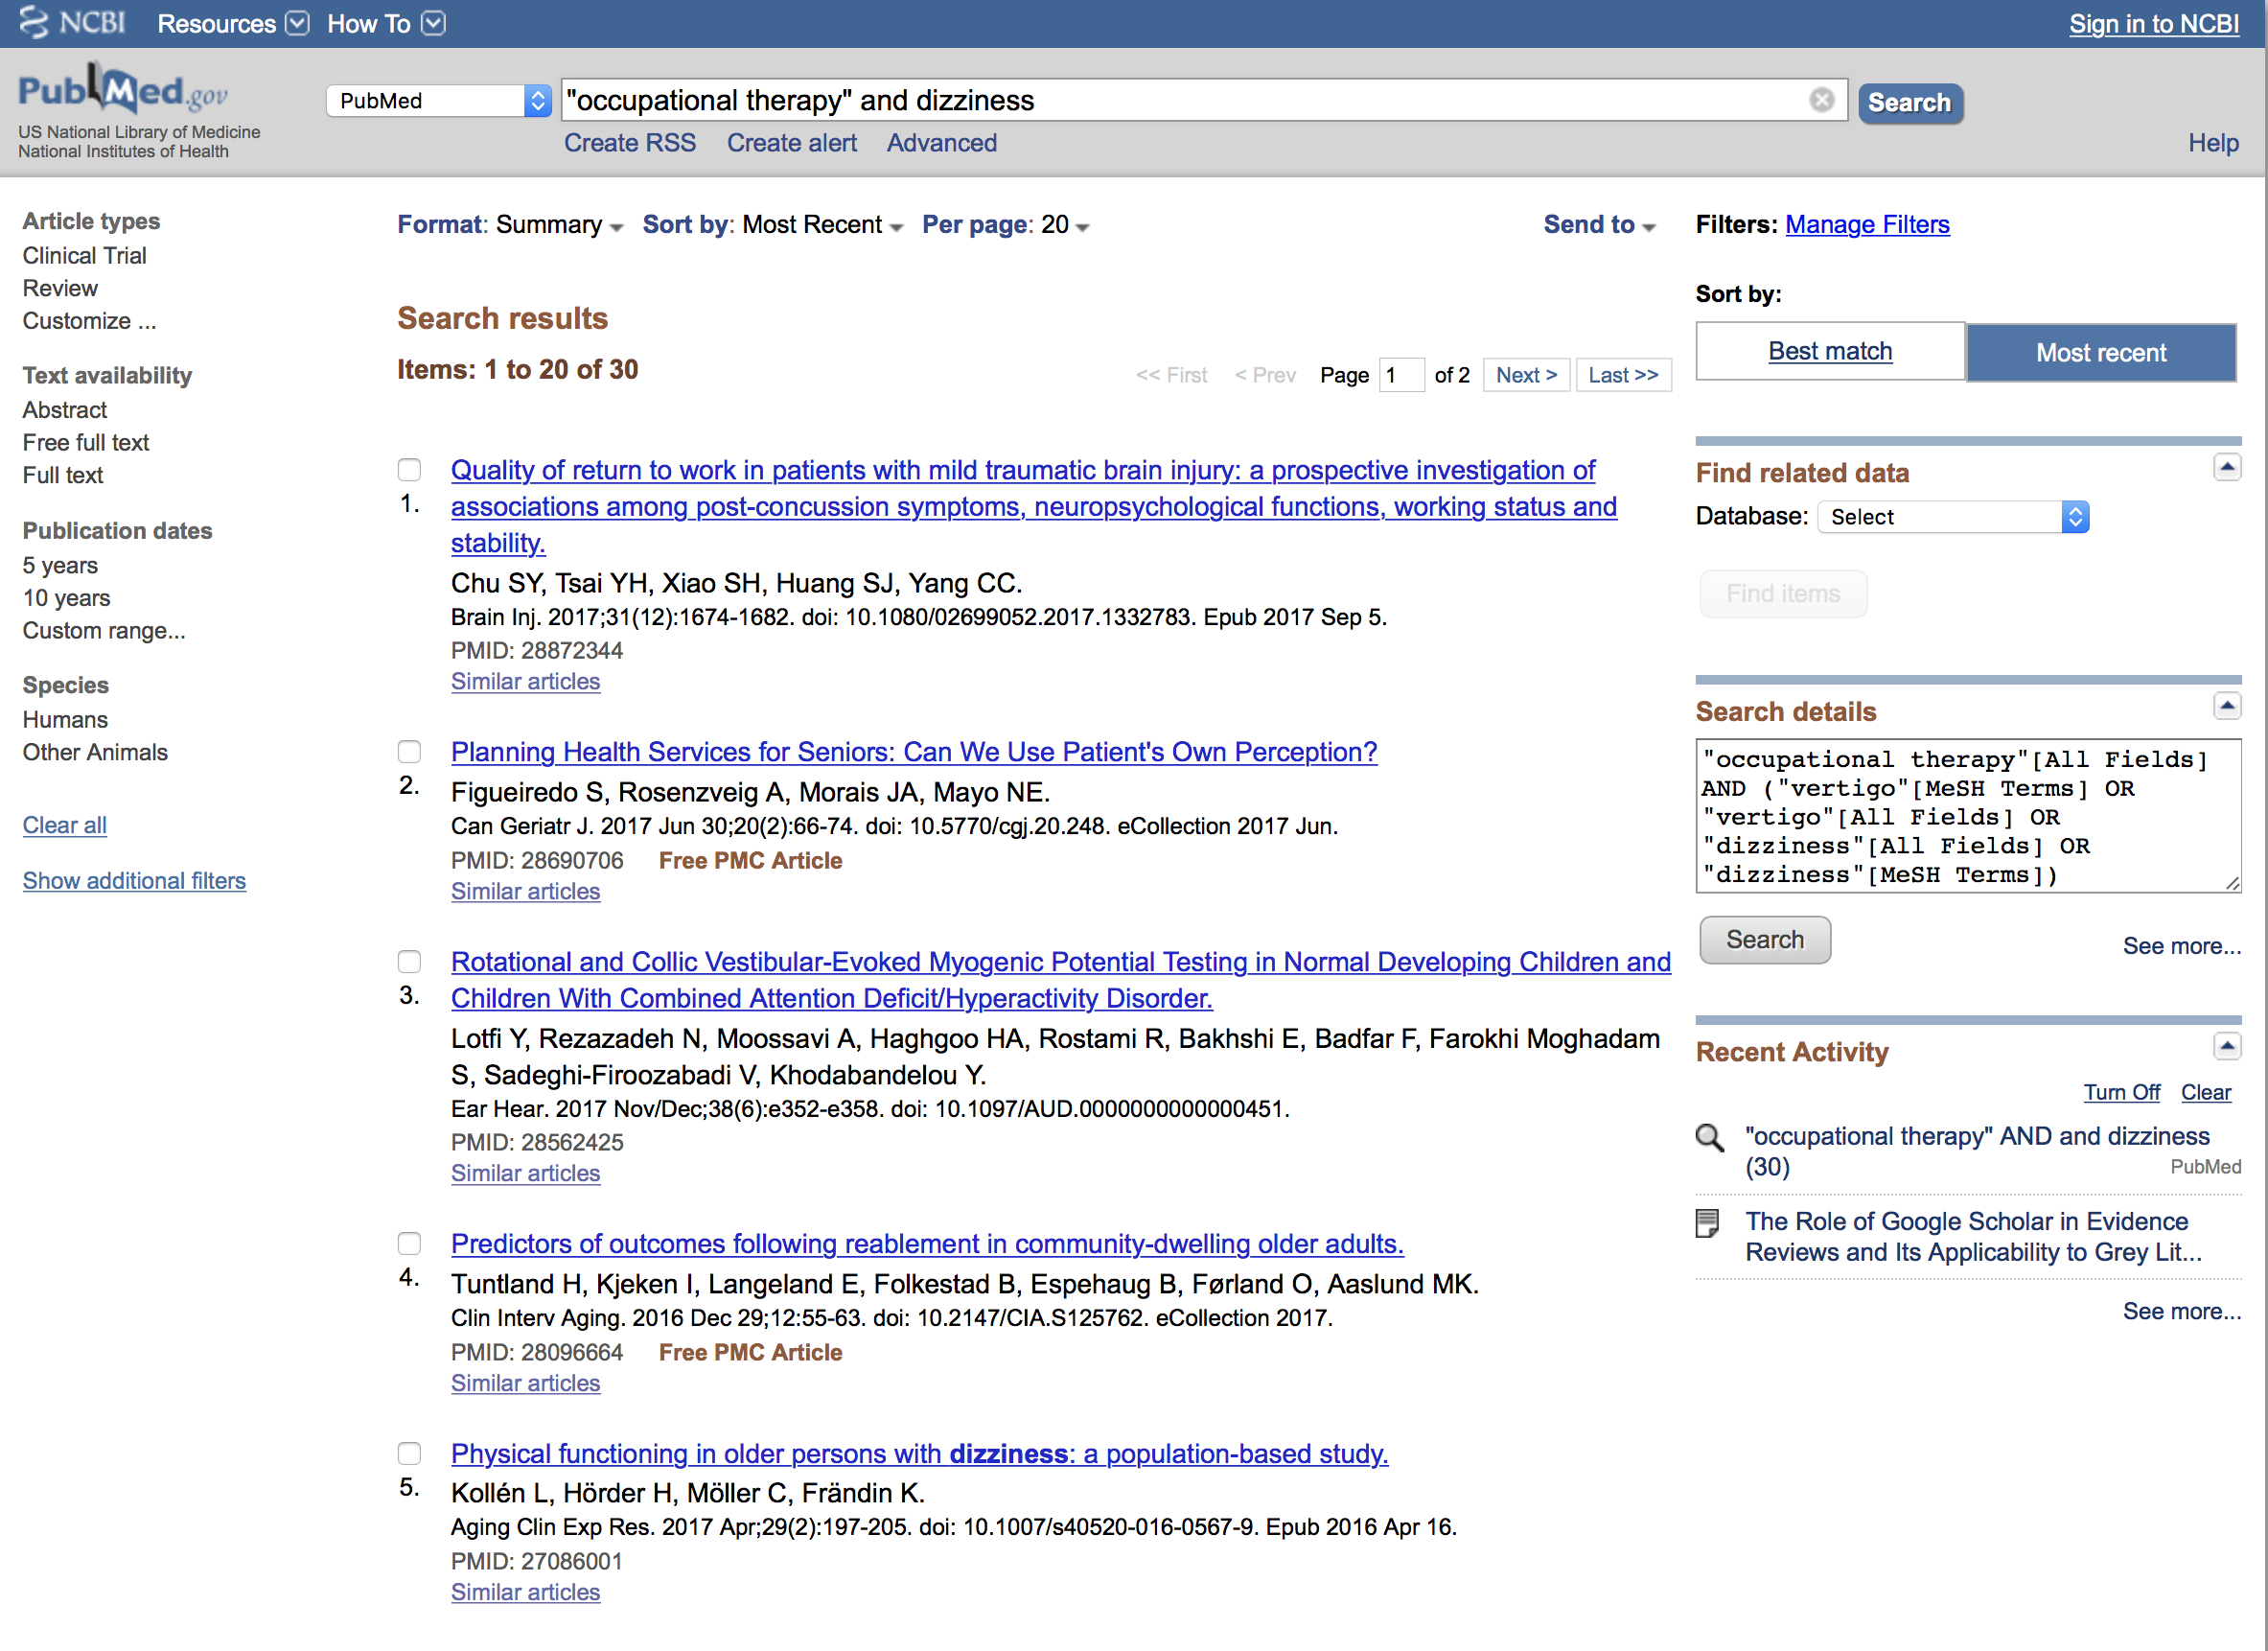Image resolution: width=2268 pixels, height=1651 pixels.
Task: Choose Custom range publication dates
Action: click(104, 632)
